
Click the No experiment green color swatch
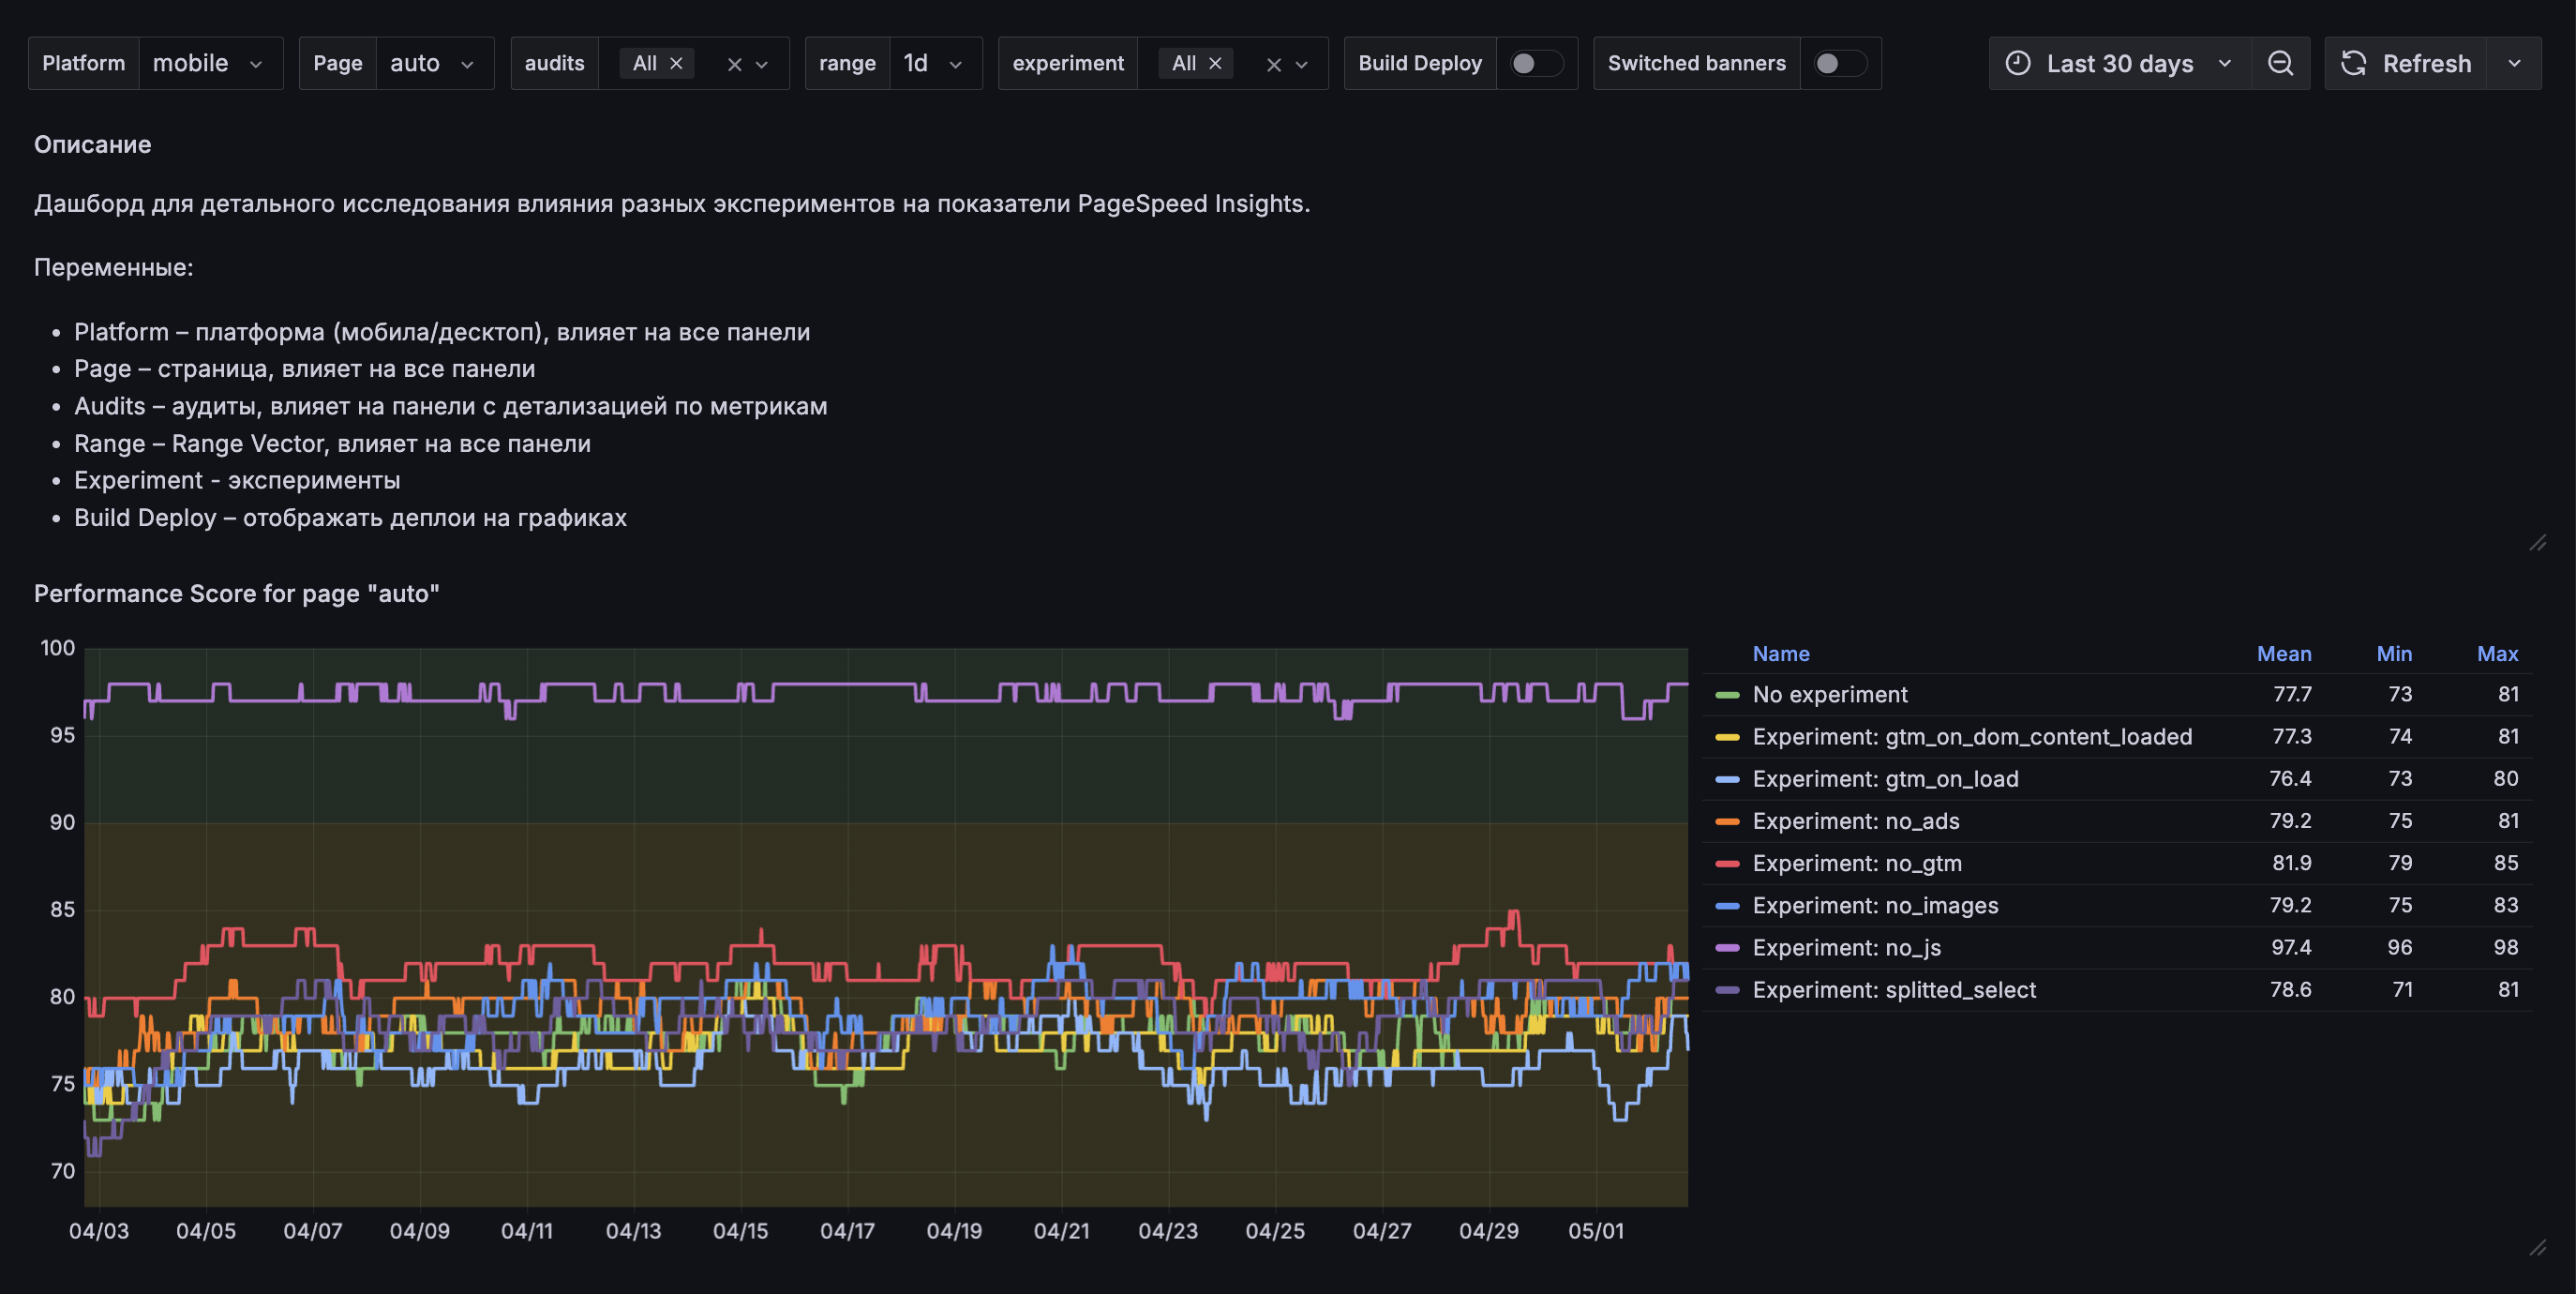coord(1727,694)
